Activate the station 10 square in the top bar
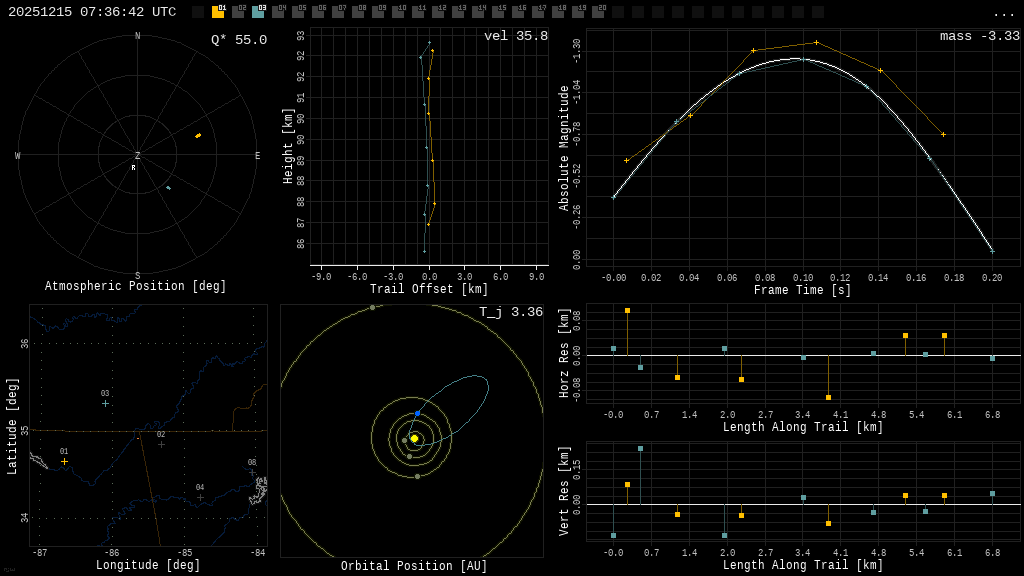1024x576 pixels. click(398, 12)
